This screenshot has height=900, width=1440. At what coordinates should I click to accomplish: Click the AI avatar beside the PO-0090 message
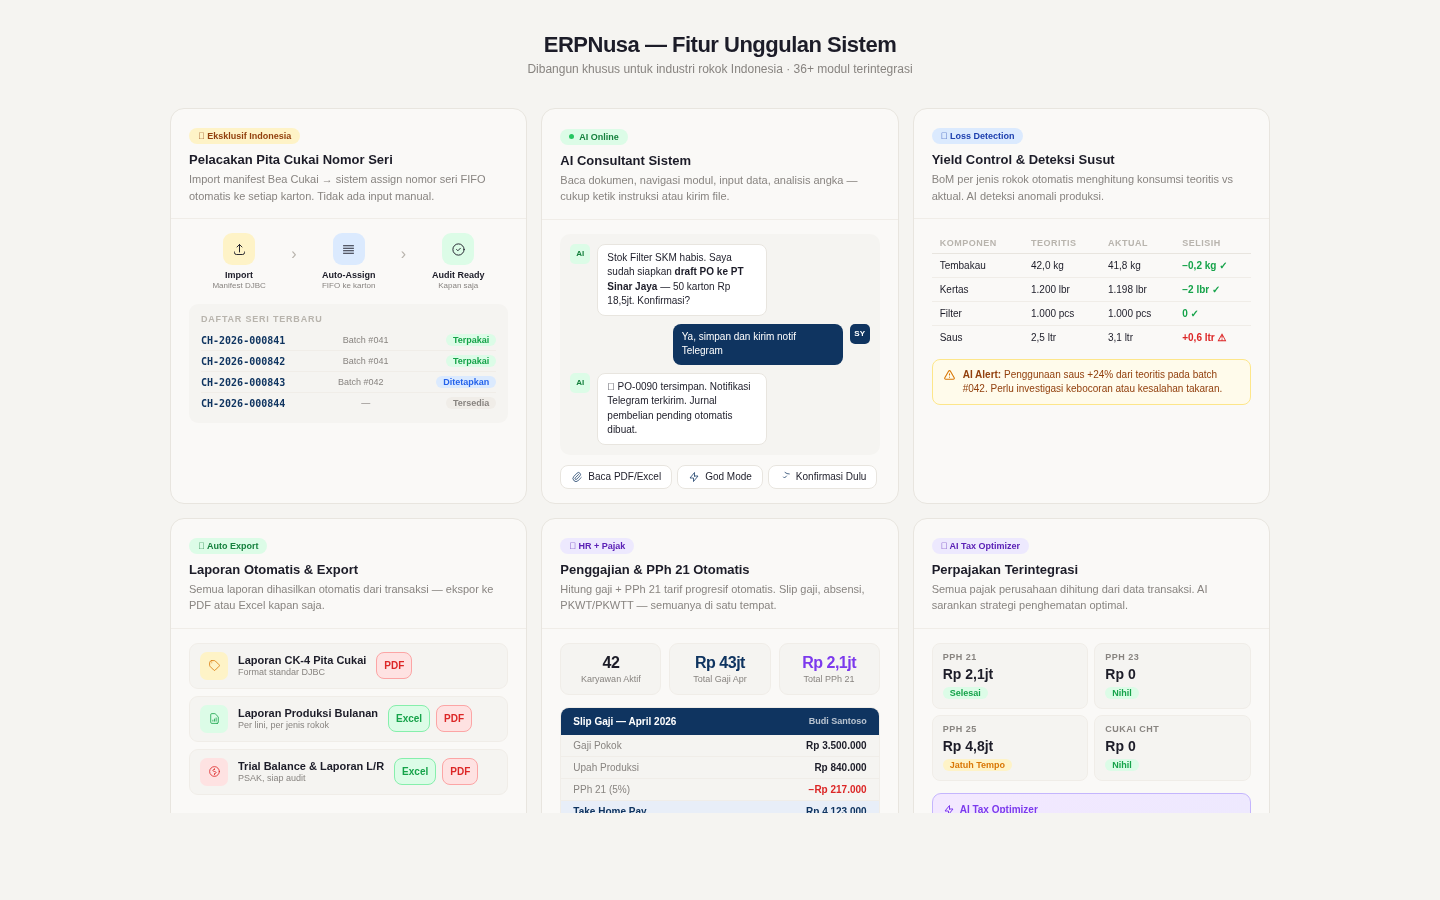(x=580, y=383)
